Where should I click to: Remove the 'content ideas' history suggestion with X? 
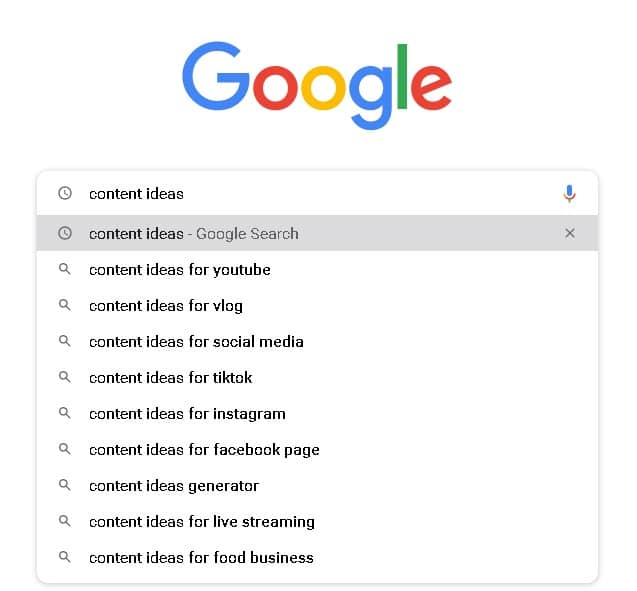pyautogui.click(x=570, y=233)
